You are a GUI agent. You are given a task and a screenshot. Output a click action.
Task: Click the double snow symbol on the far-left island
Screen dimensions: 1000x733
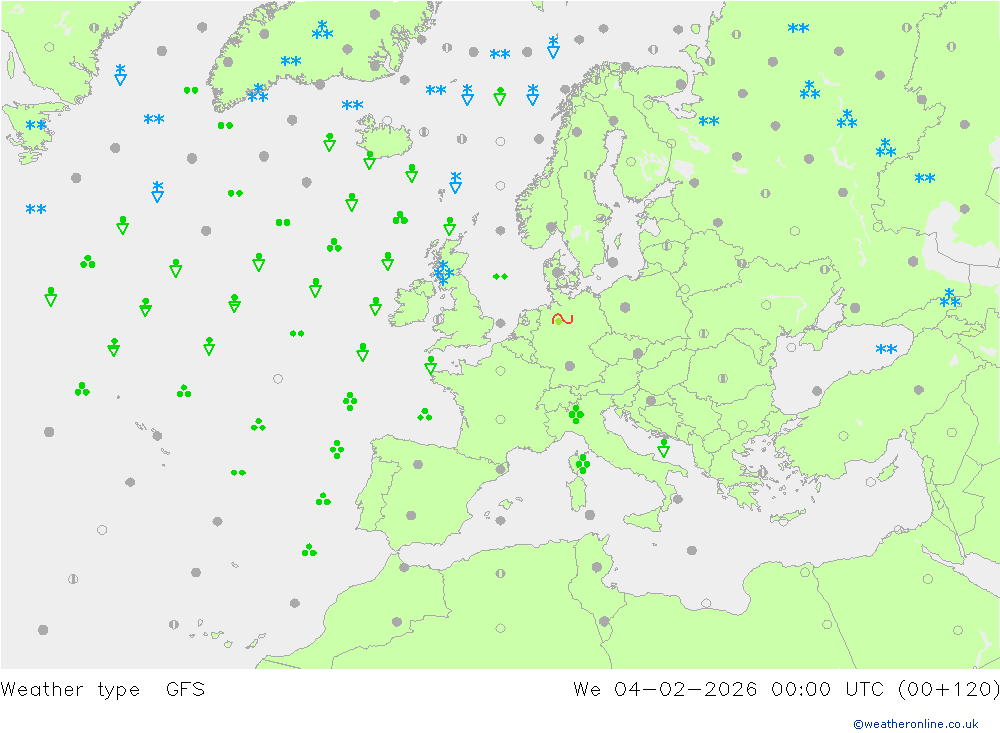tap(36, 124)
